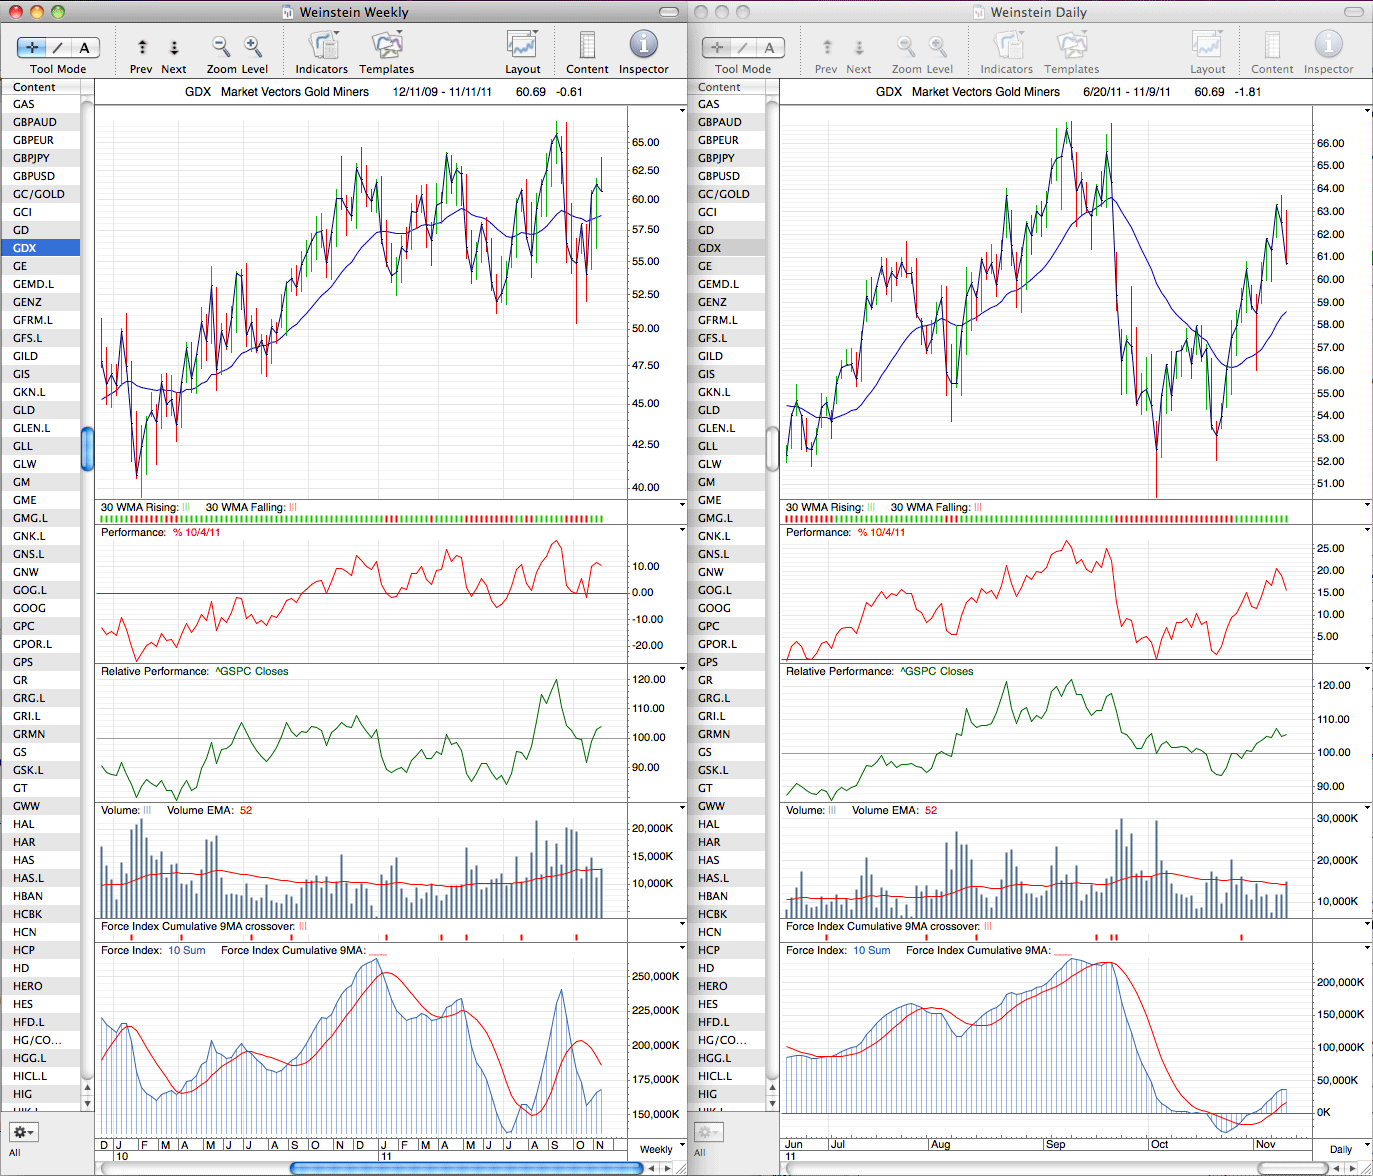Select the text annotation tool mode
The width and height of the screenshot is (1373, 1176).
pyautogui.click(x=85, y=47)
